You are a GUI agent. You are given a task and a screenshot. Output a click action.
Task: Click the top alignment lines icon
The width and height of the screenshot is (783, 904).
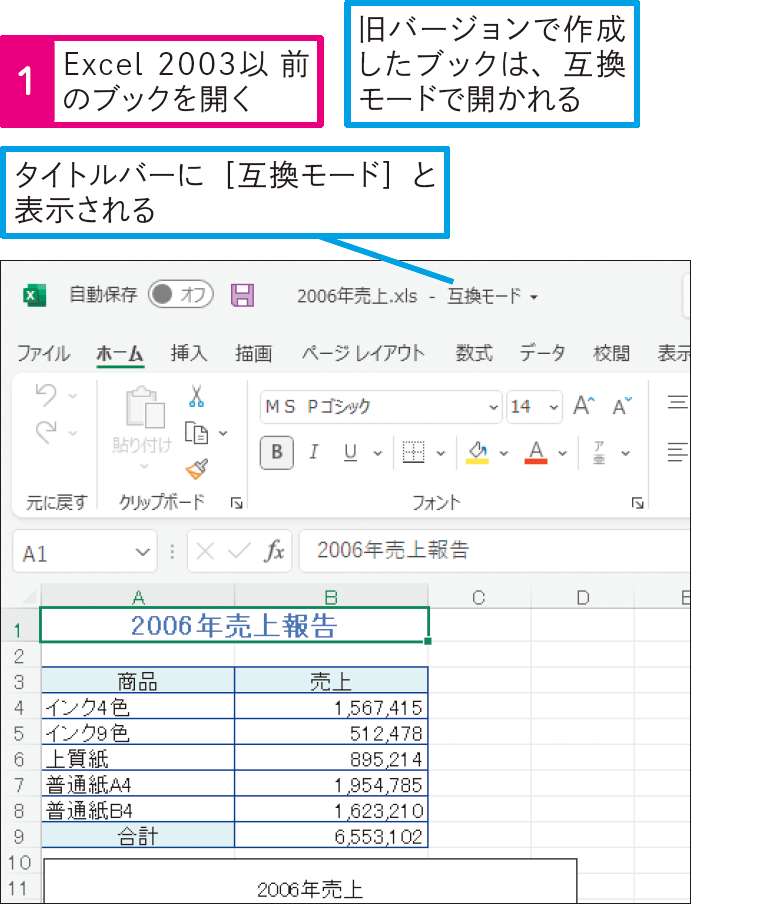(677, 402)
